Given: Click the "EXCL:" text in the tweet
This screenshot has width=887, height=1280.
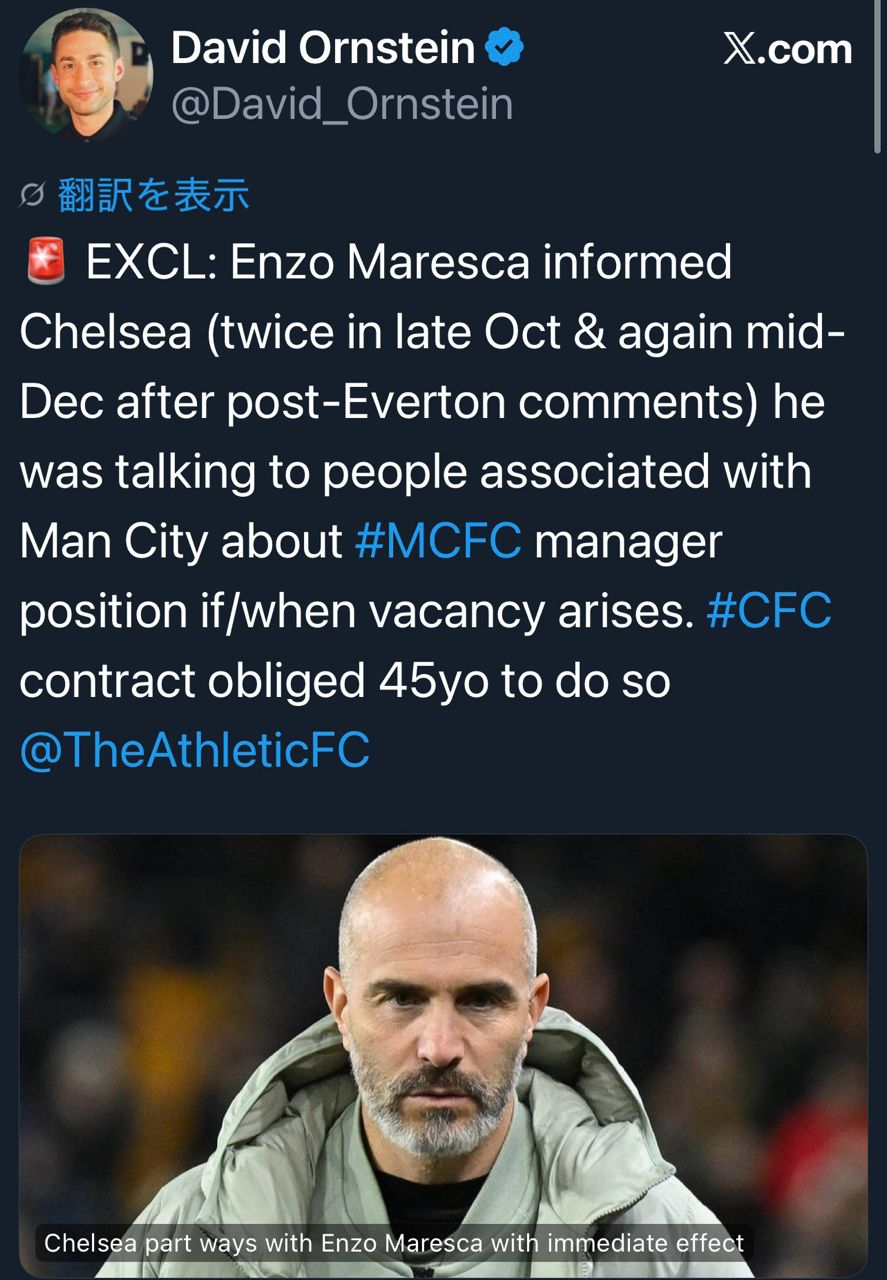Looking at the screenshot, I should pos(150,263).
